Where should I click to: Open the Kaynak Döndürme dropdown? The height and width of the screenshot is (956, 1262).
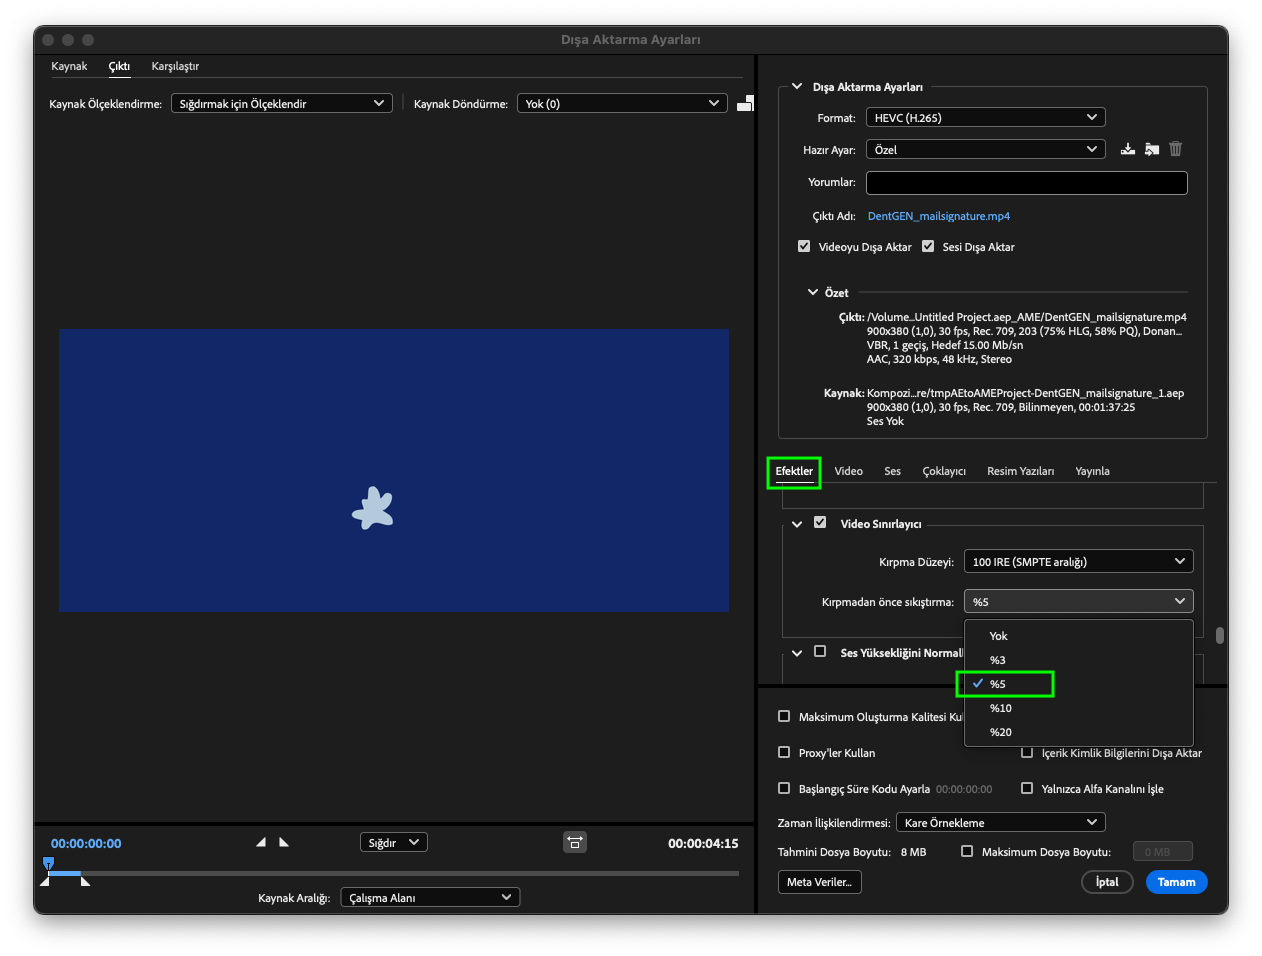pyautogui.click(x=622, y=103)
